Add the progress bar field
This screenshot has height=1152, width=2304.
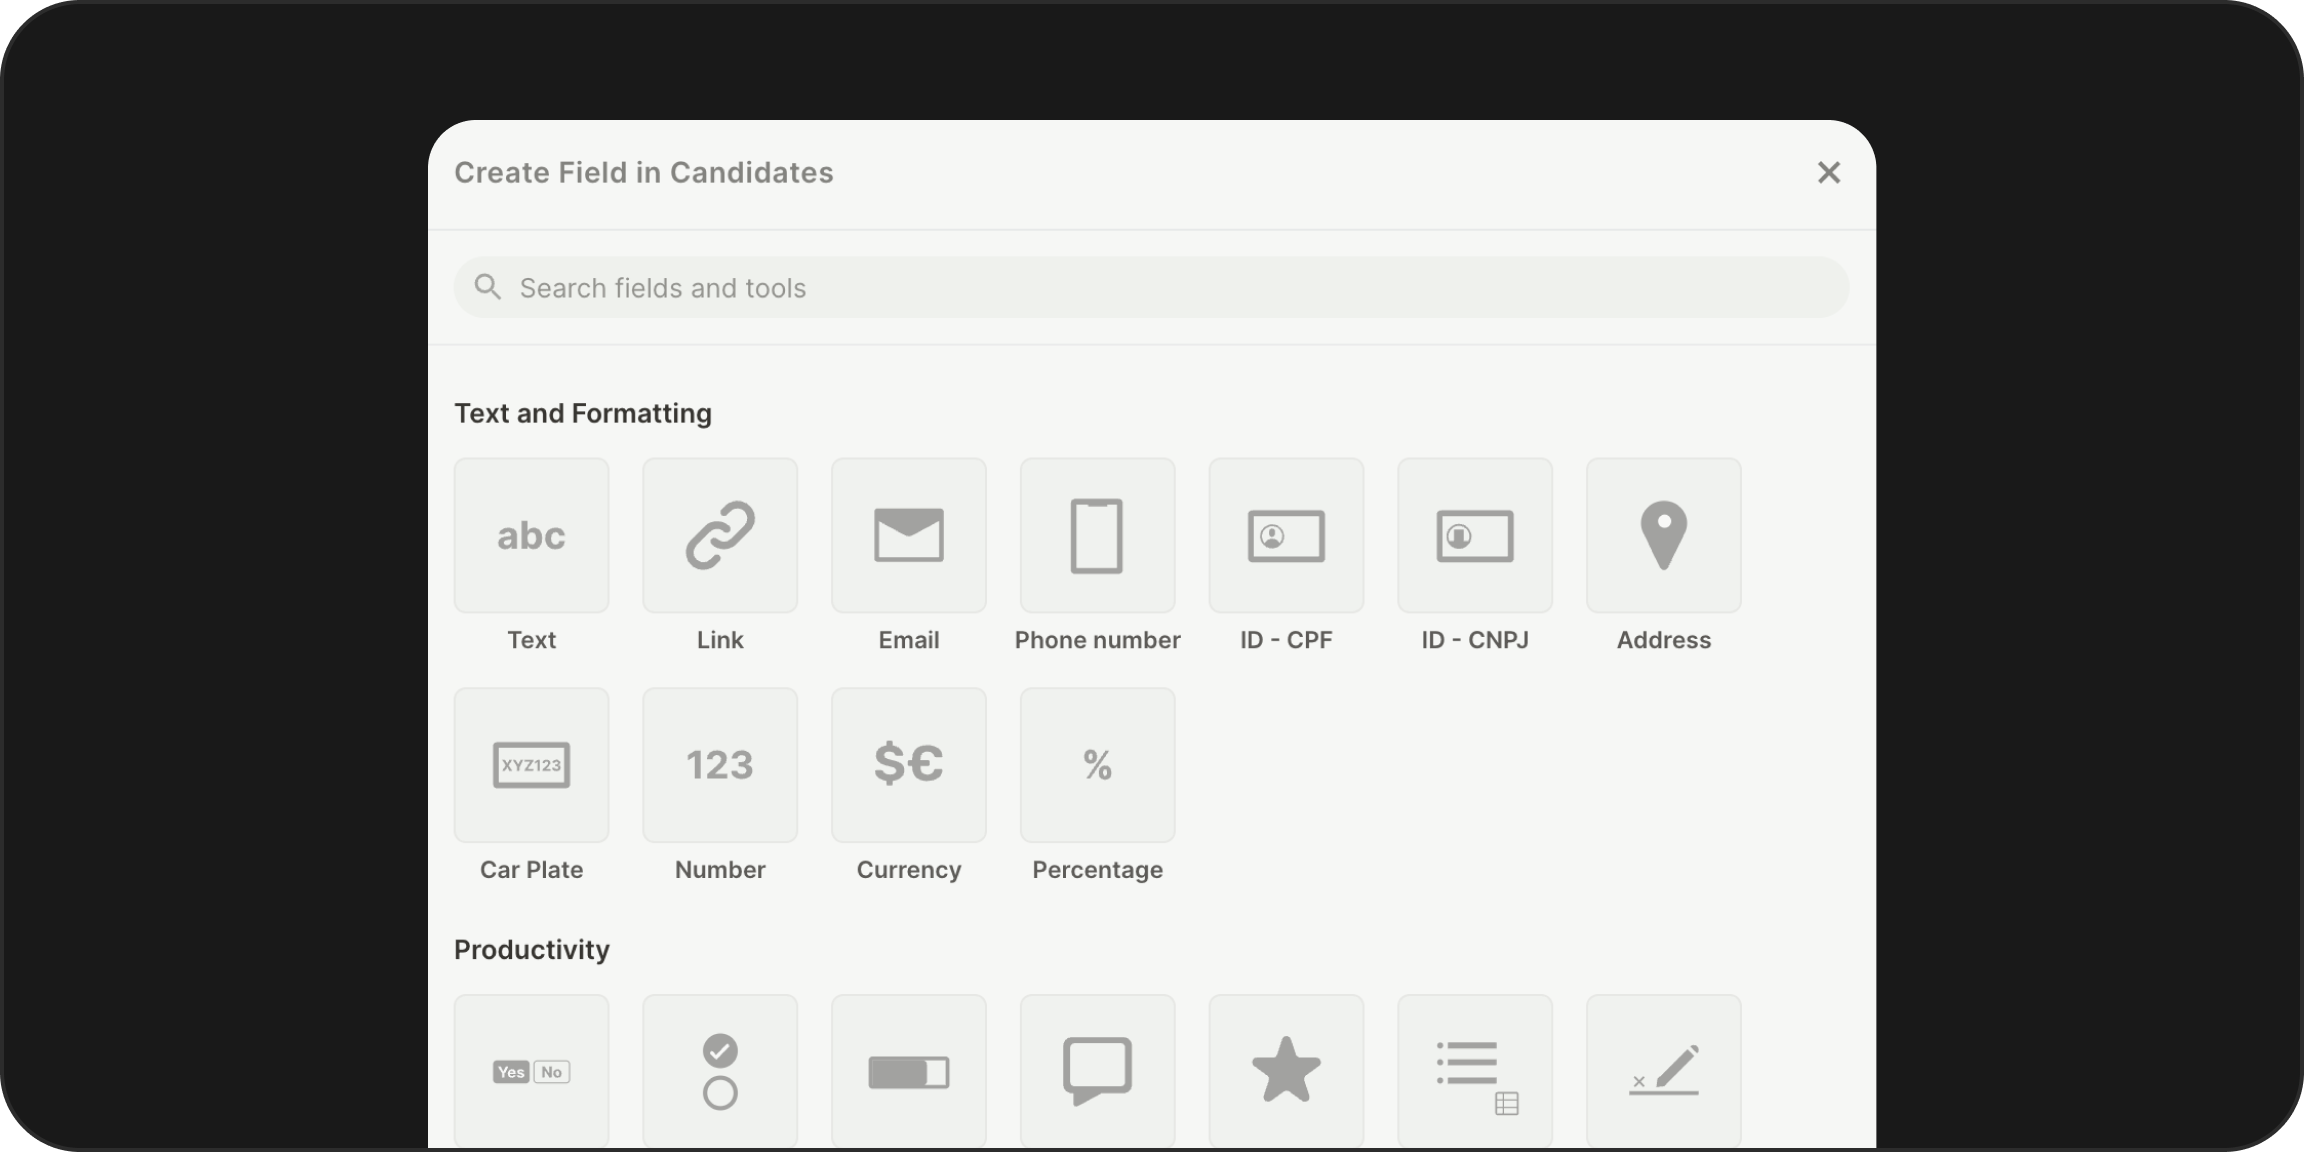click(x=908, y=1071)
